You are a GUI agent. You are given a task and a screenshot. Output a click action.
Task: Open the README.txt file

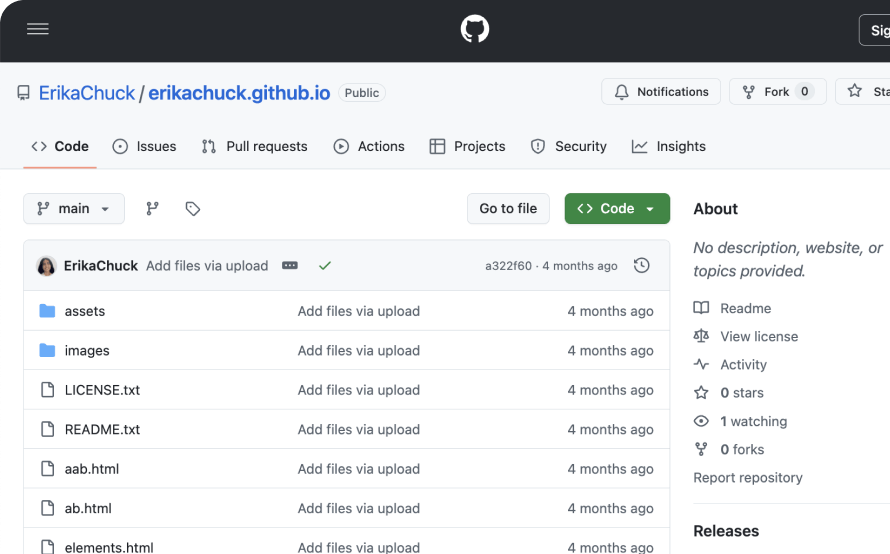[x=102, y=430]
